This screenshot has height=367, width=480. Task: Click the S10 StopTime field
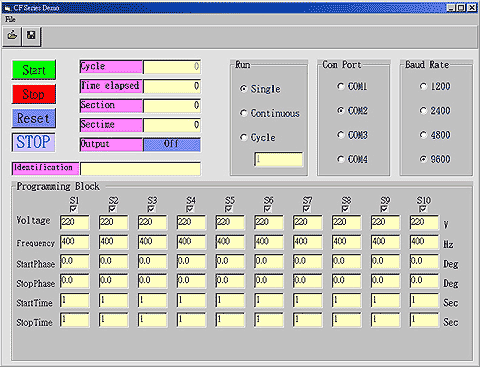(424, 320)
